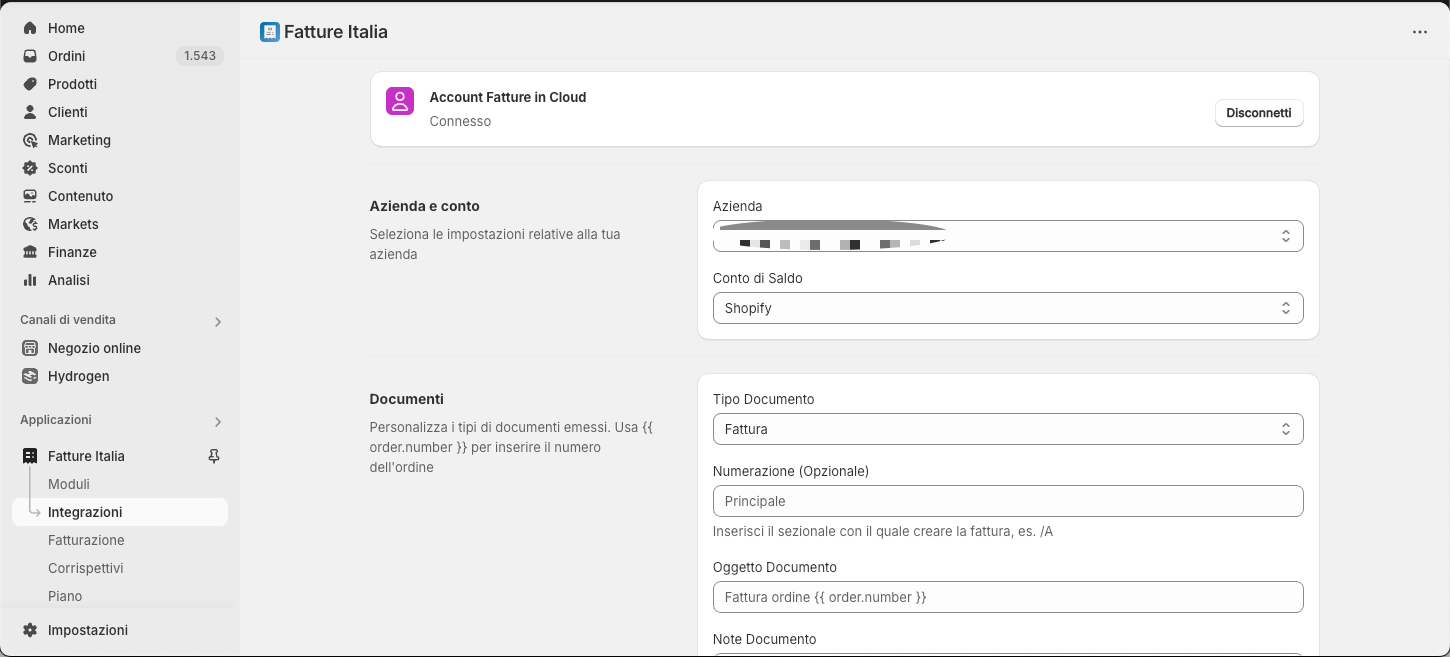The image size is (1450, 657).
Task: Click the Markets globe icon
Action: click(30, 224)
